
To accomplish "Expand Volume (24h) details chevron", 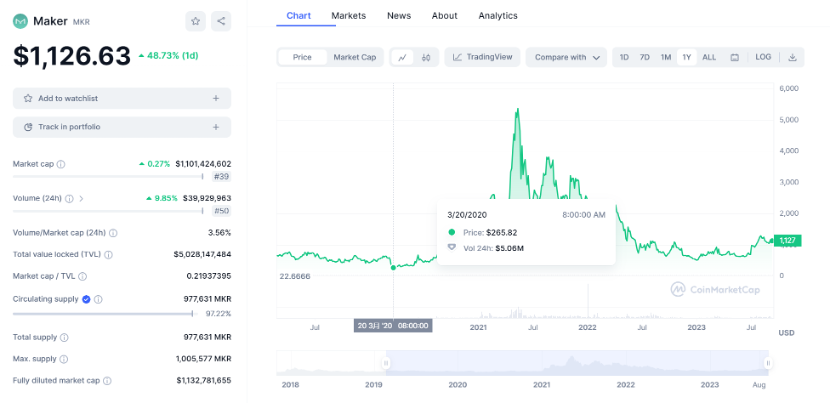I will pos(81,199).
